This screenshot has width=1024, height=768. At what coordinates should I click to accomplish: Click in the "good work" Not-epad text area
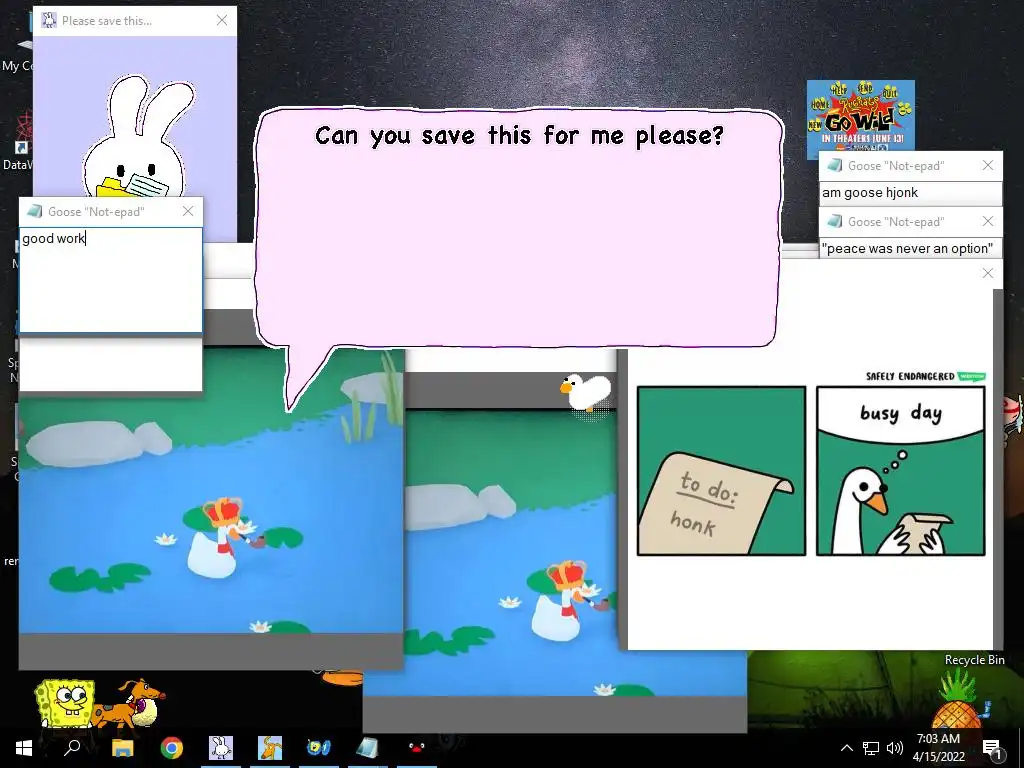pyautogui.click(x=111, y=280)
